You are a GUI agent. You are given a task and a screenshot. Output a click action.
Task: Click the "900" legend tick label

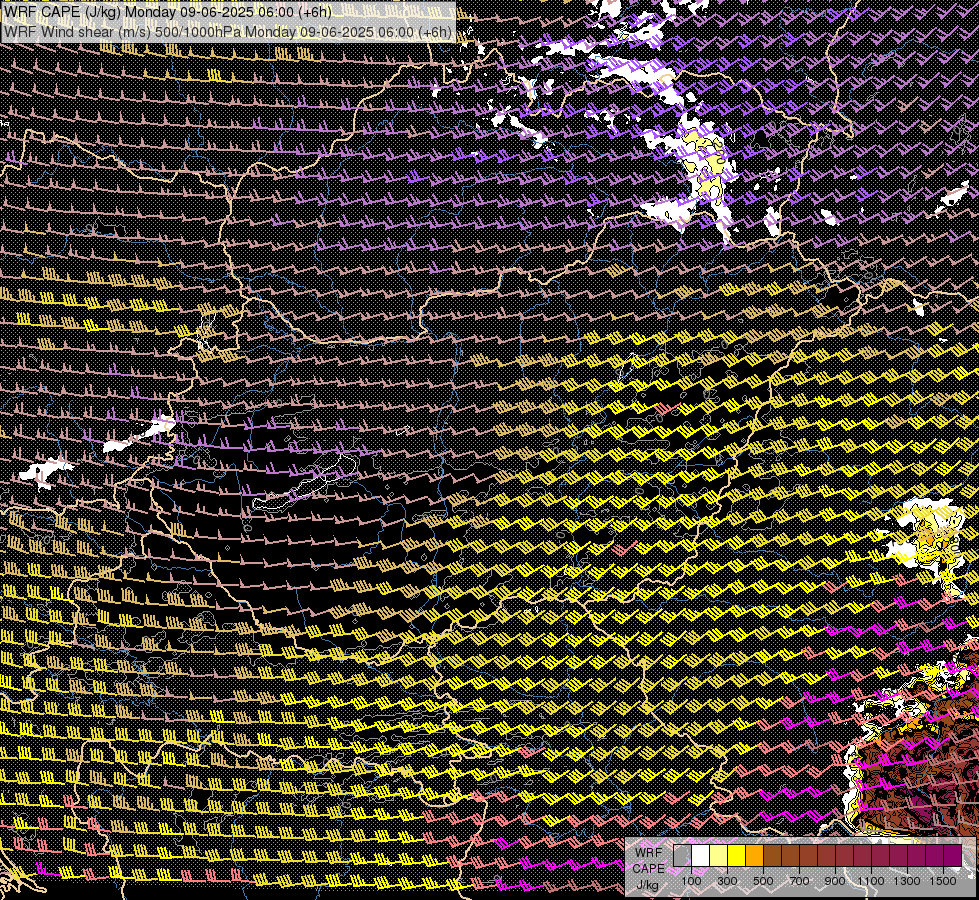pos(835,881)
